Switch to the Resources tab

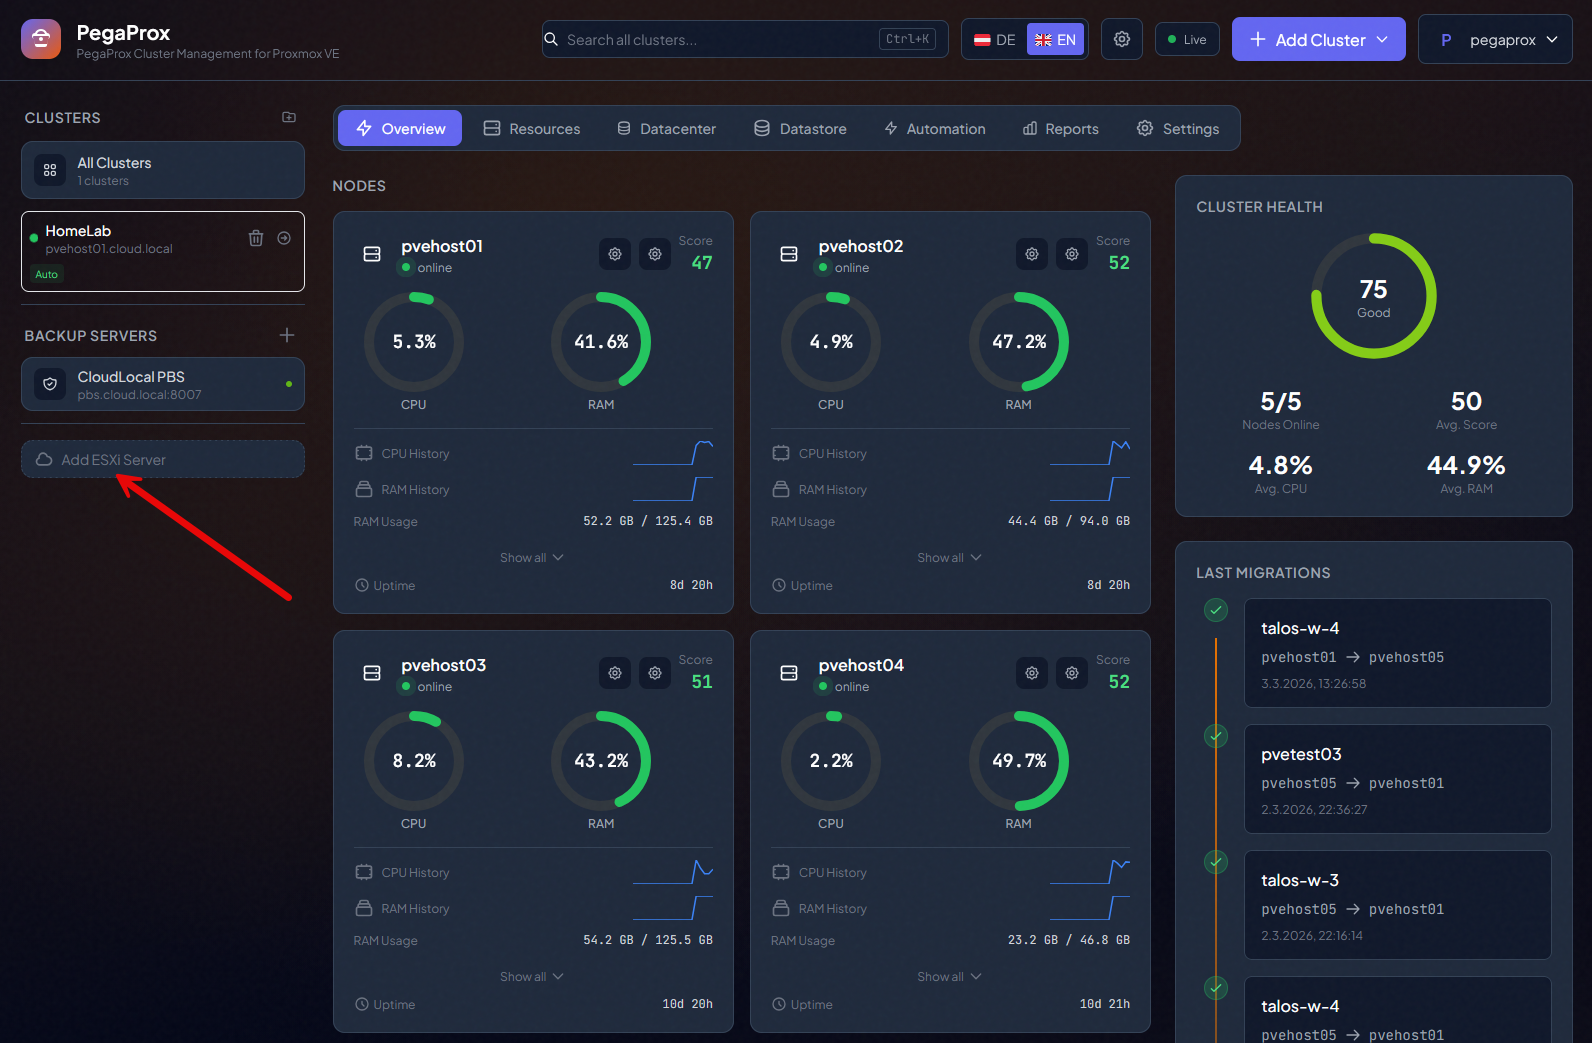tap(532, 128)
